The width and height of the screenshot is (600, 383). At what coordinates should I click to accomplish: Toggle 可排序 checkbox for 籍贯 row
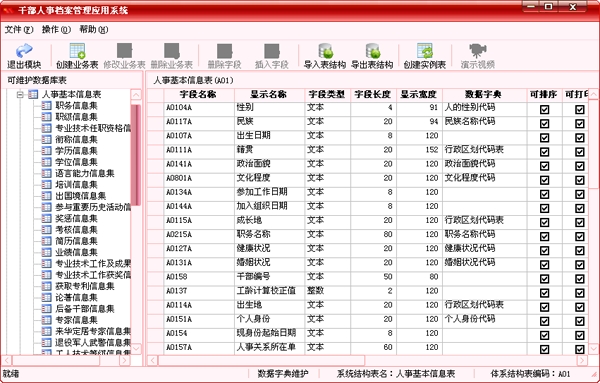(544, 152)
